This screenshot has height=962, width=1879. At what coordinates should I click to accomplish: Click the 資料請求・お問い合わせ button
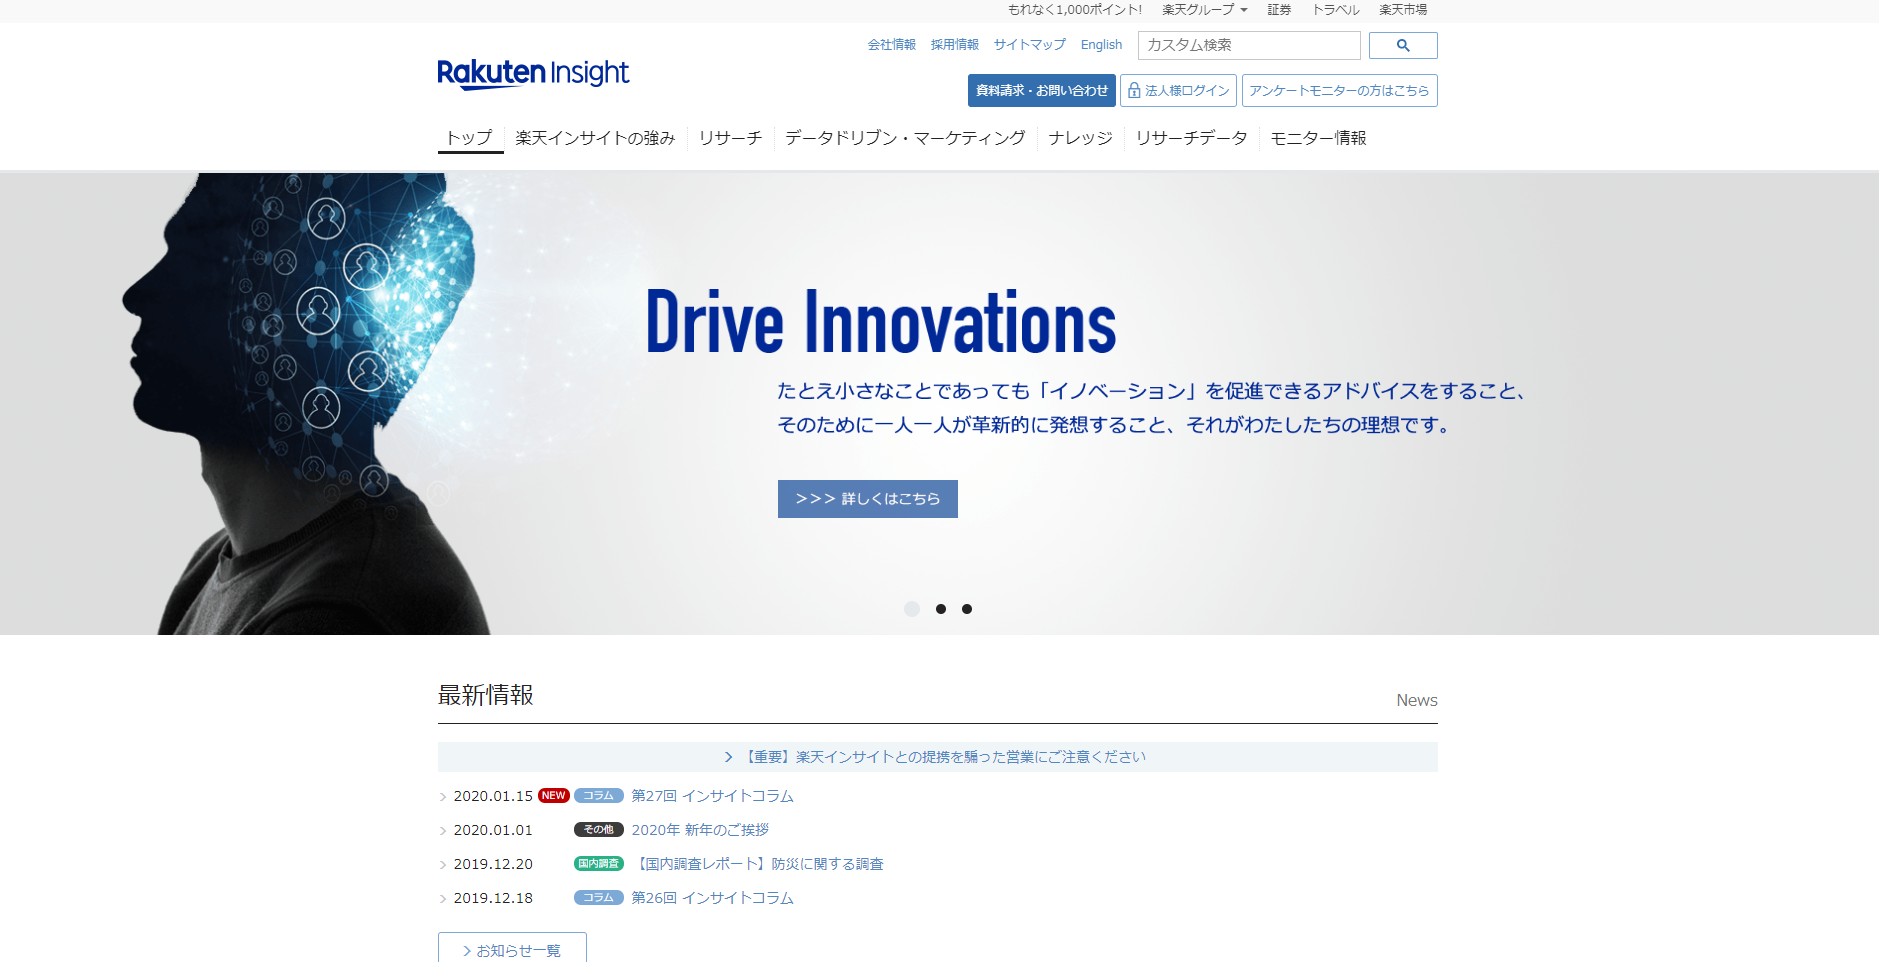coord(1041,91)
